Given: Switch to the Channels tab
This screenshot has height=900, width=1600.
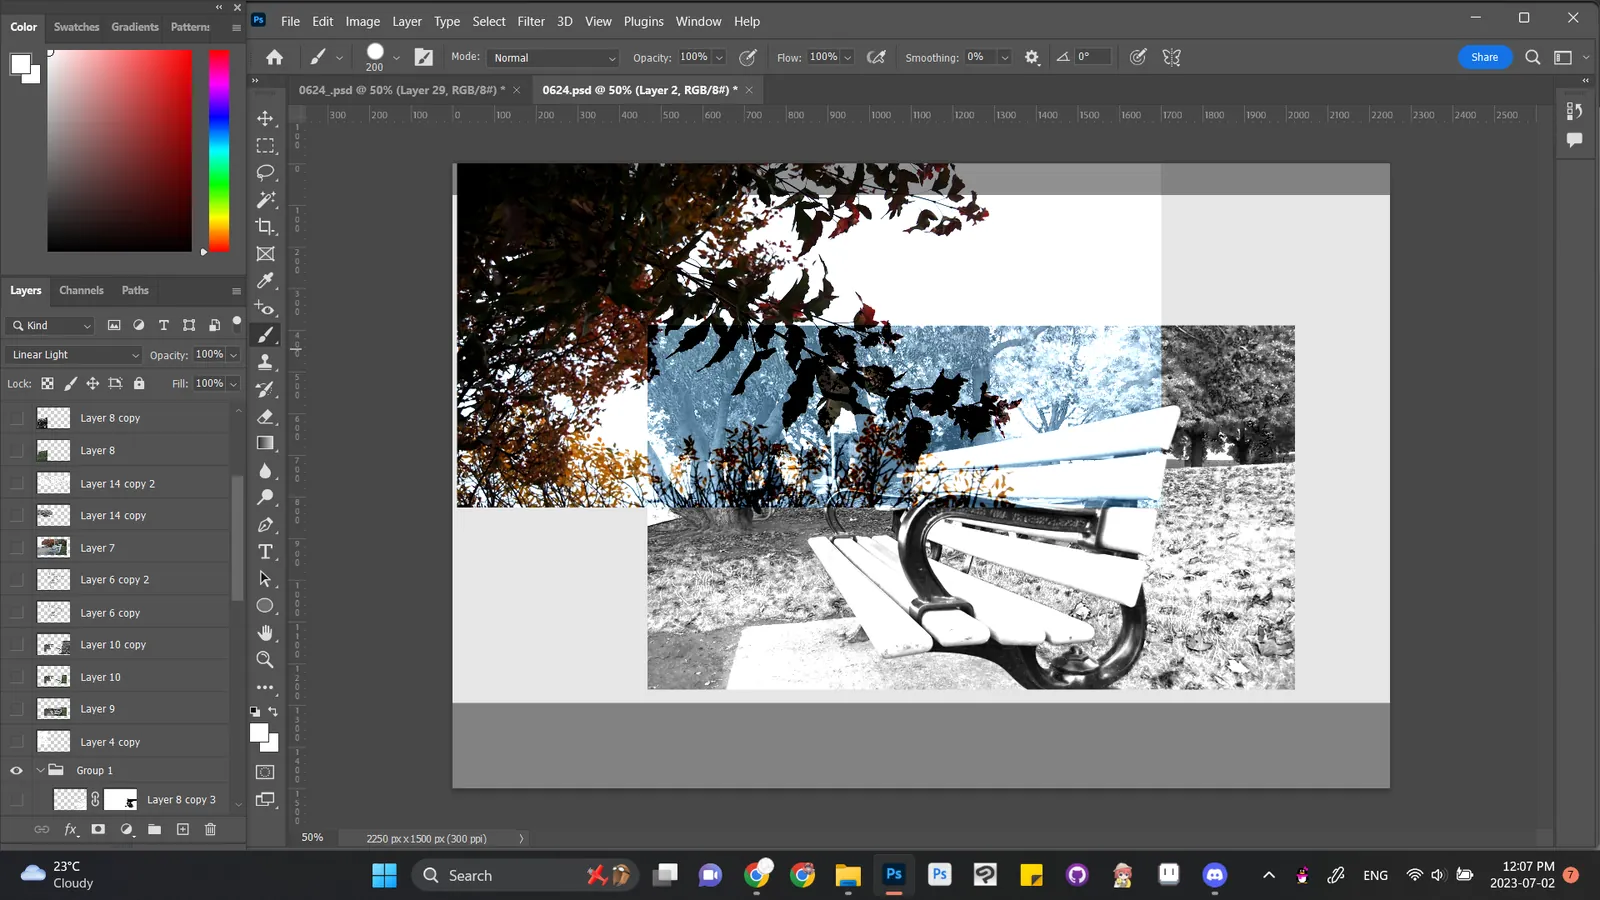Looking at the screenshot, I should coord(81,290).
